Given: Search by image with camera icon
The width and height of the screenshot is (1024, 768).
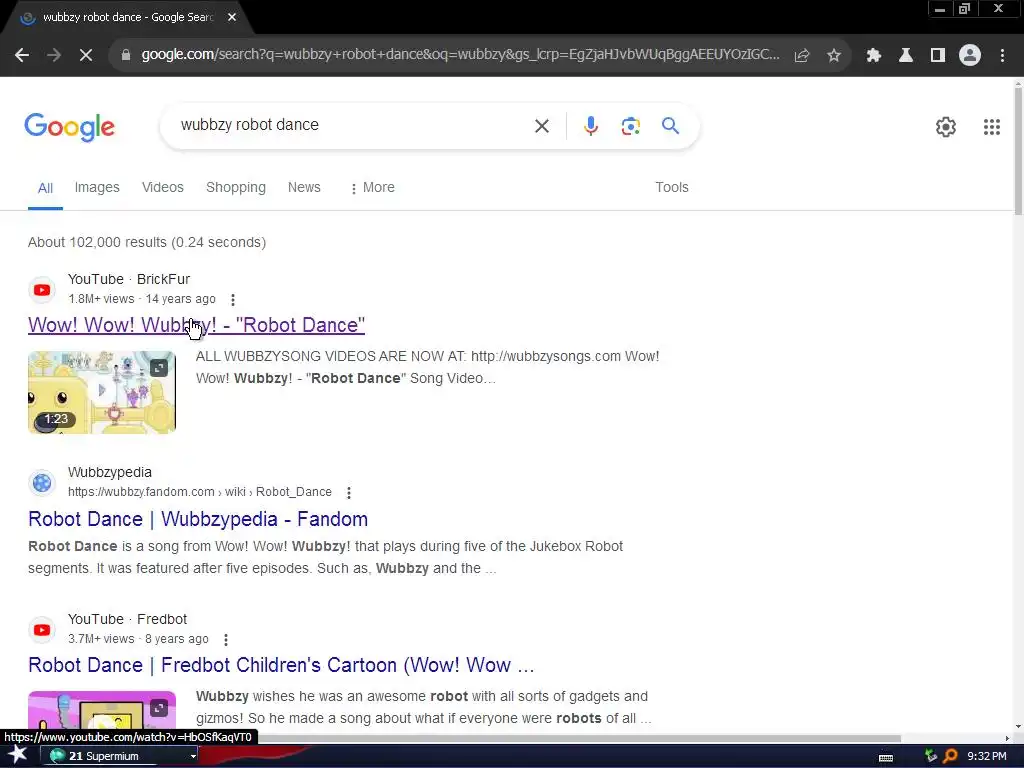Looking at the screenshot, I should (x=630, y=126).
